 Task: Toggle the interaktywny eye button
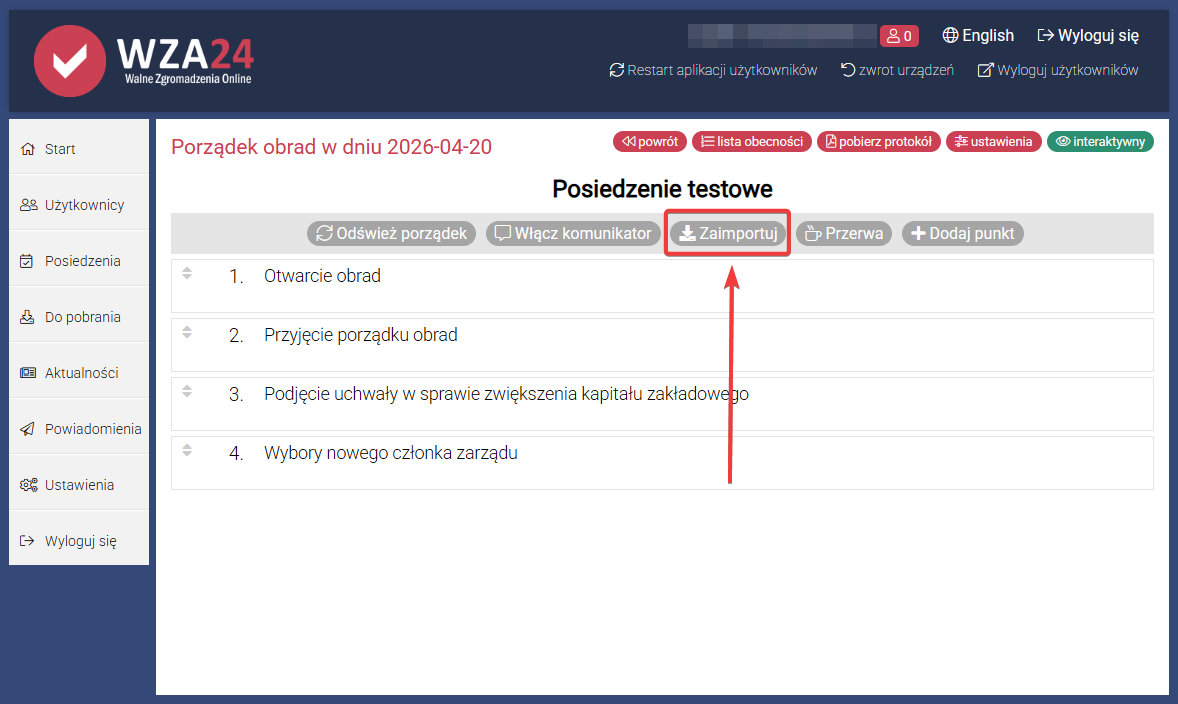1100,142
